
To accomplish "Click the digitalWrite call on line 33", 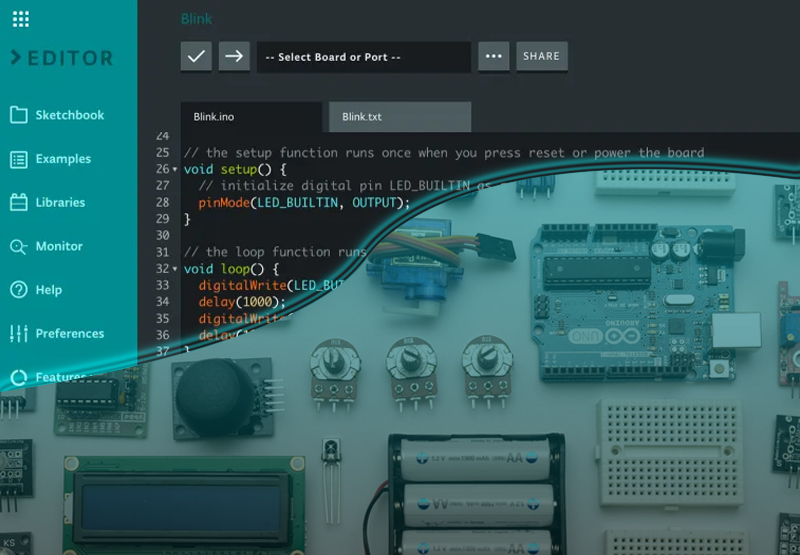I will tap(272, 285).
